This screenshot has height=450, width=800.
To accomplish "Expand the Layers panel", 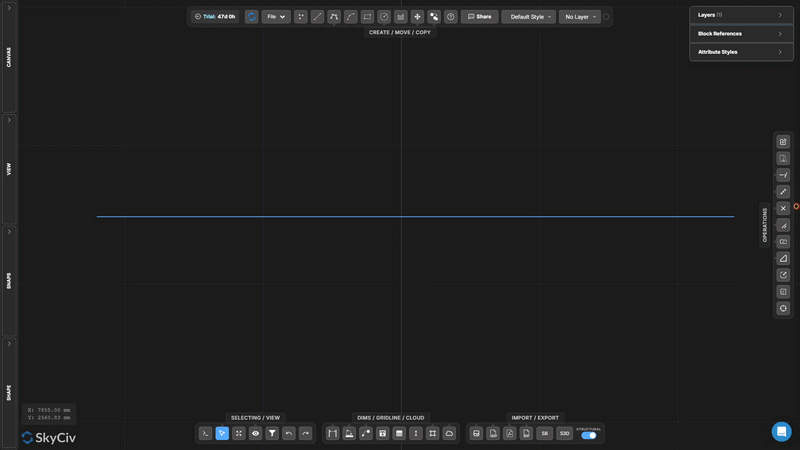I will [741, 15].
